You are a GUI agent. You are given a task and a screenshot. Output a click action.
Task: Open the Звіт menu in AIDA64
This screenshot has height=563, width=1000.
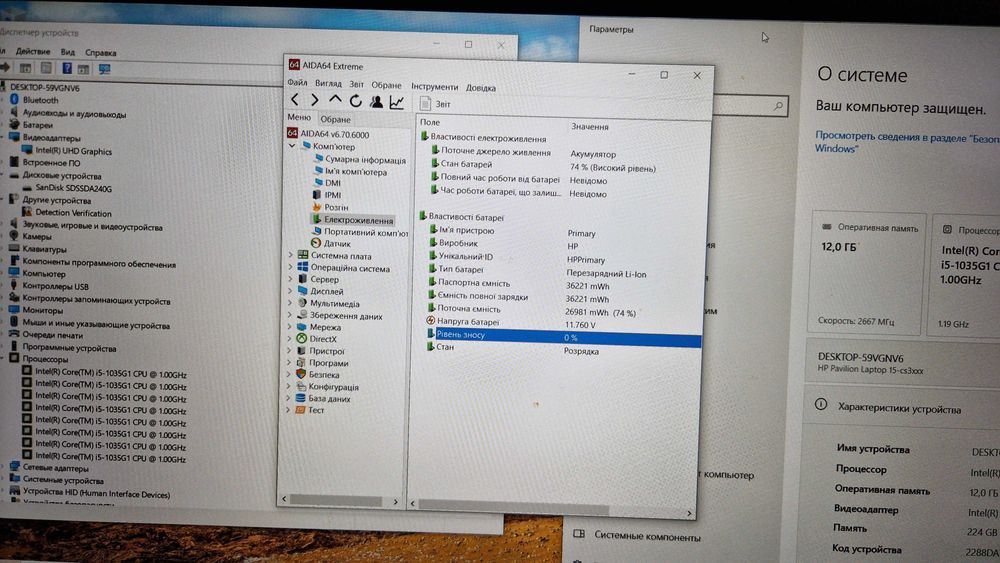click(357, 84)
